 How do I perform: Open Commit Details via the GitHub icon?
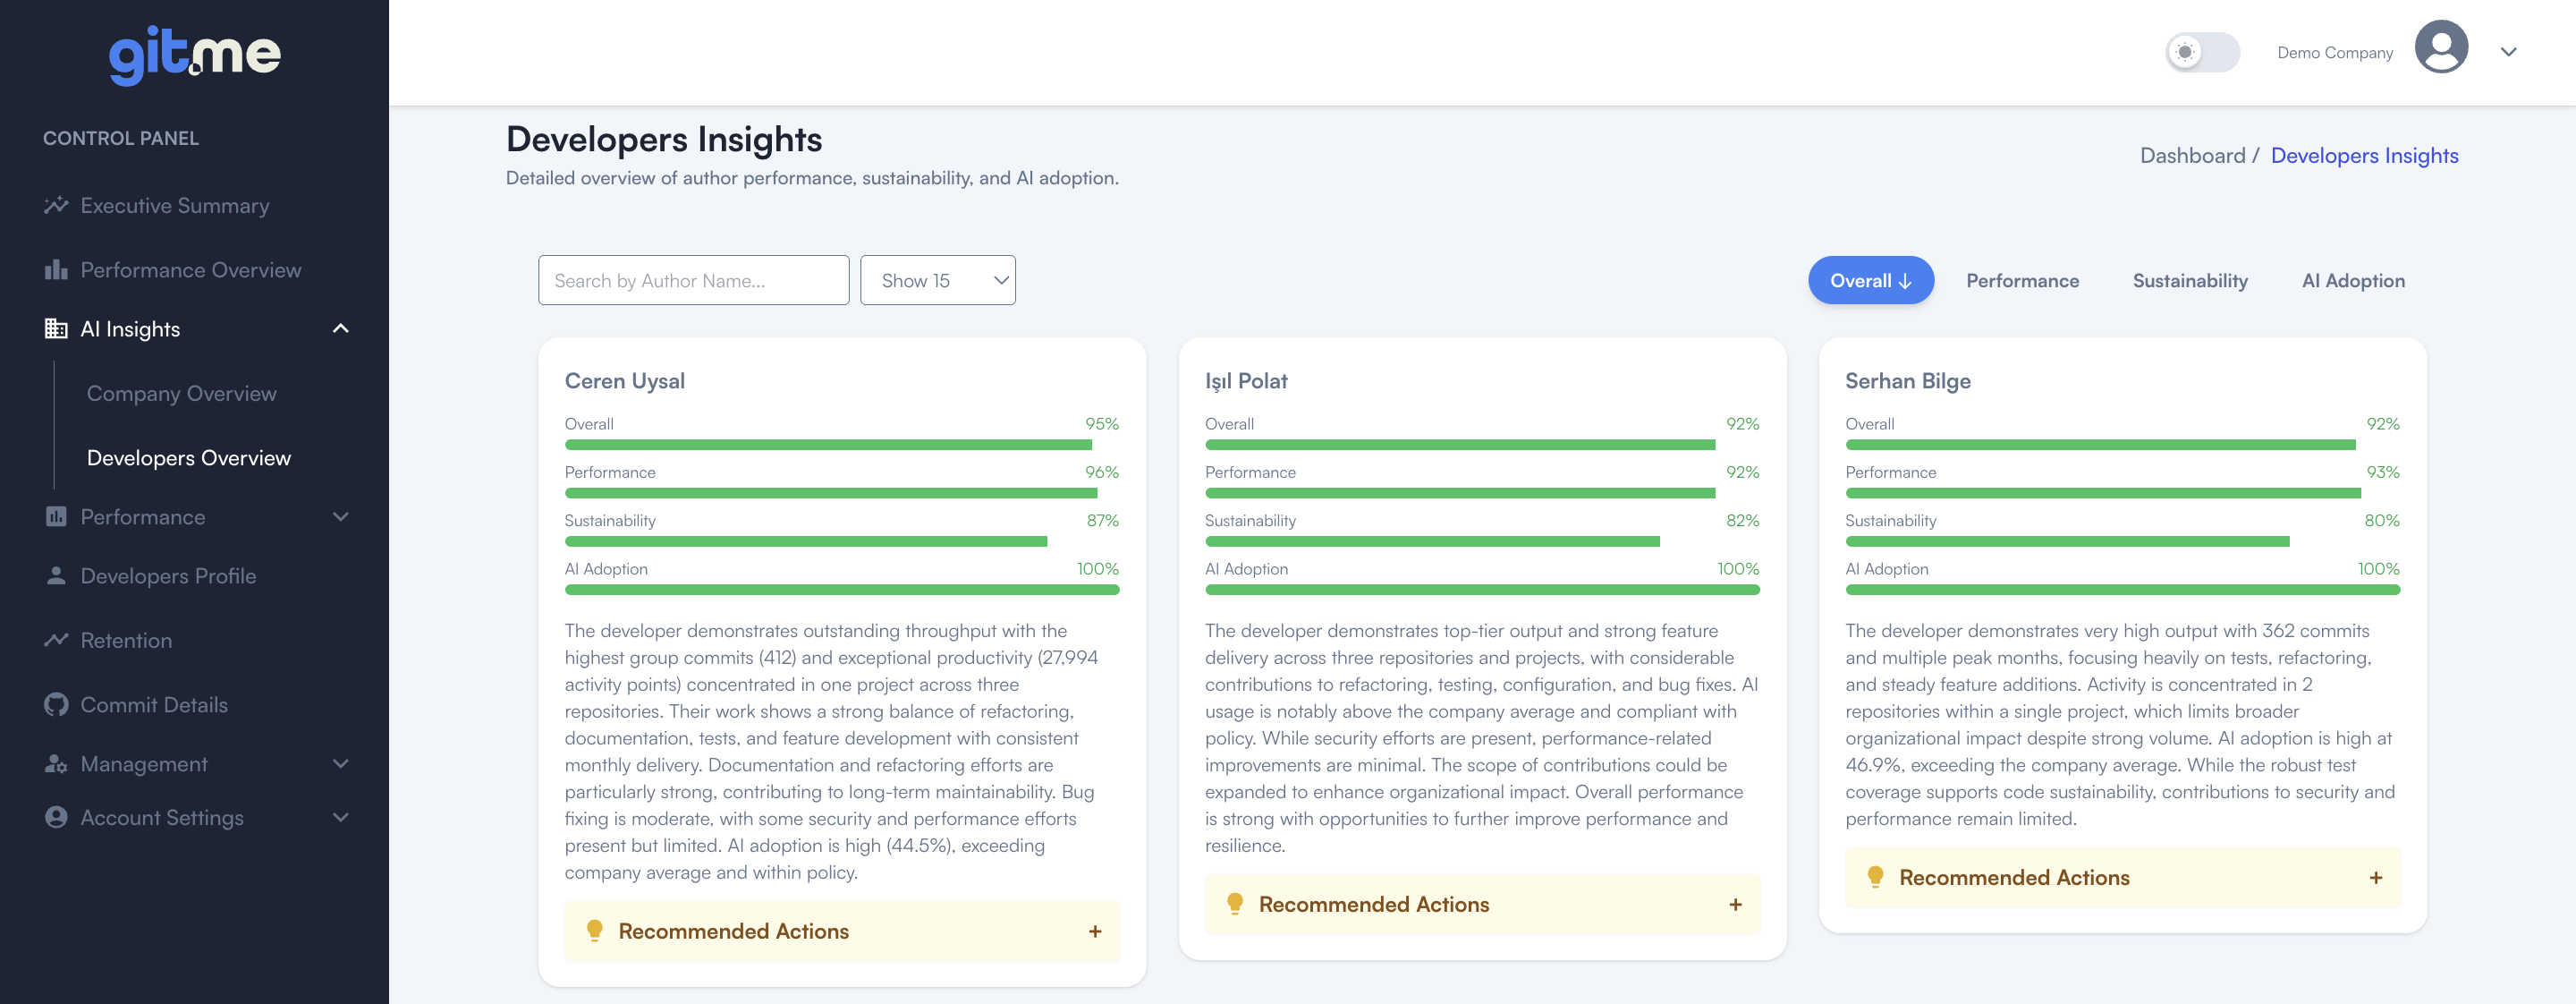(x=57, y=704)
